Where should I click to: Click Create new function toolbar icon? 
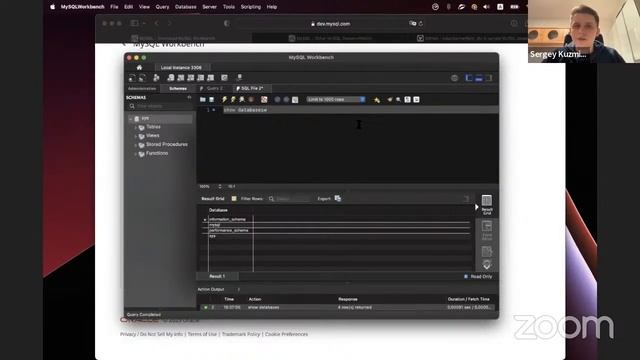pyautogui.click(x=211, y=78)
